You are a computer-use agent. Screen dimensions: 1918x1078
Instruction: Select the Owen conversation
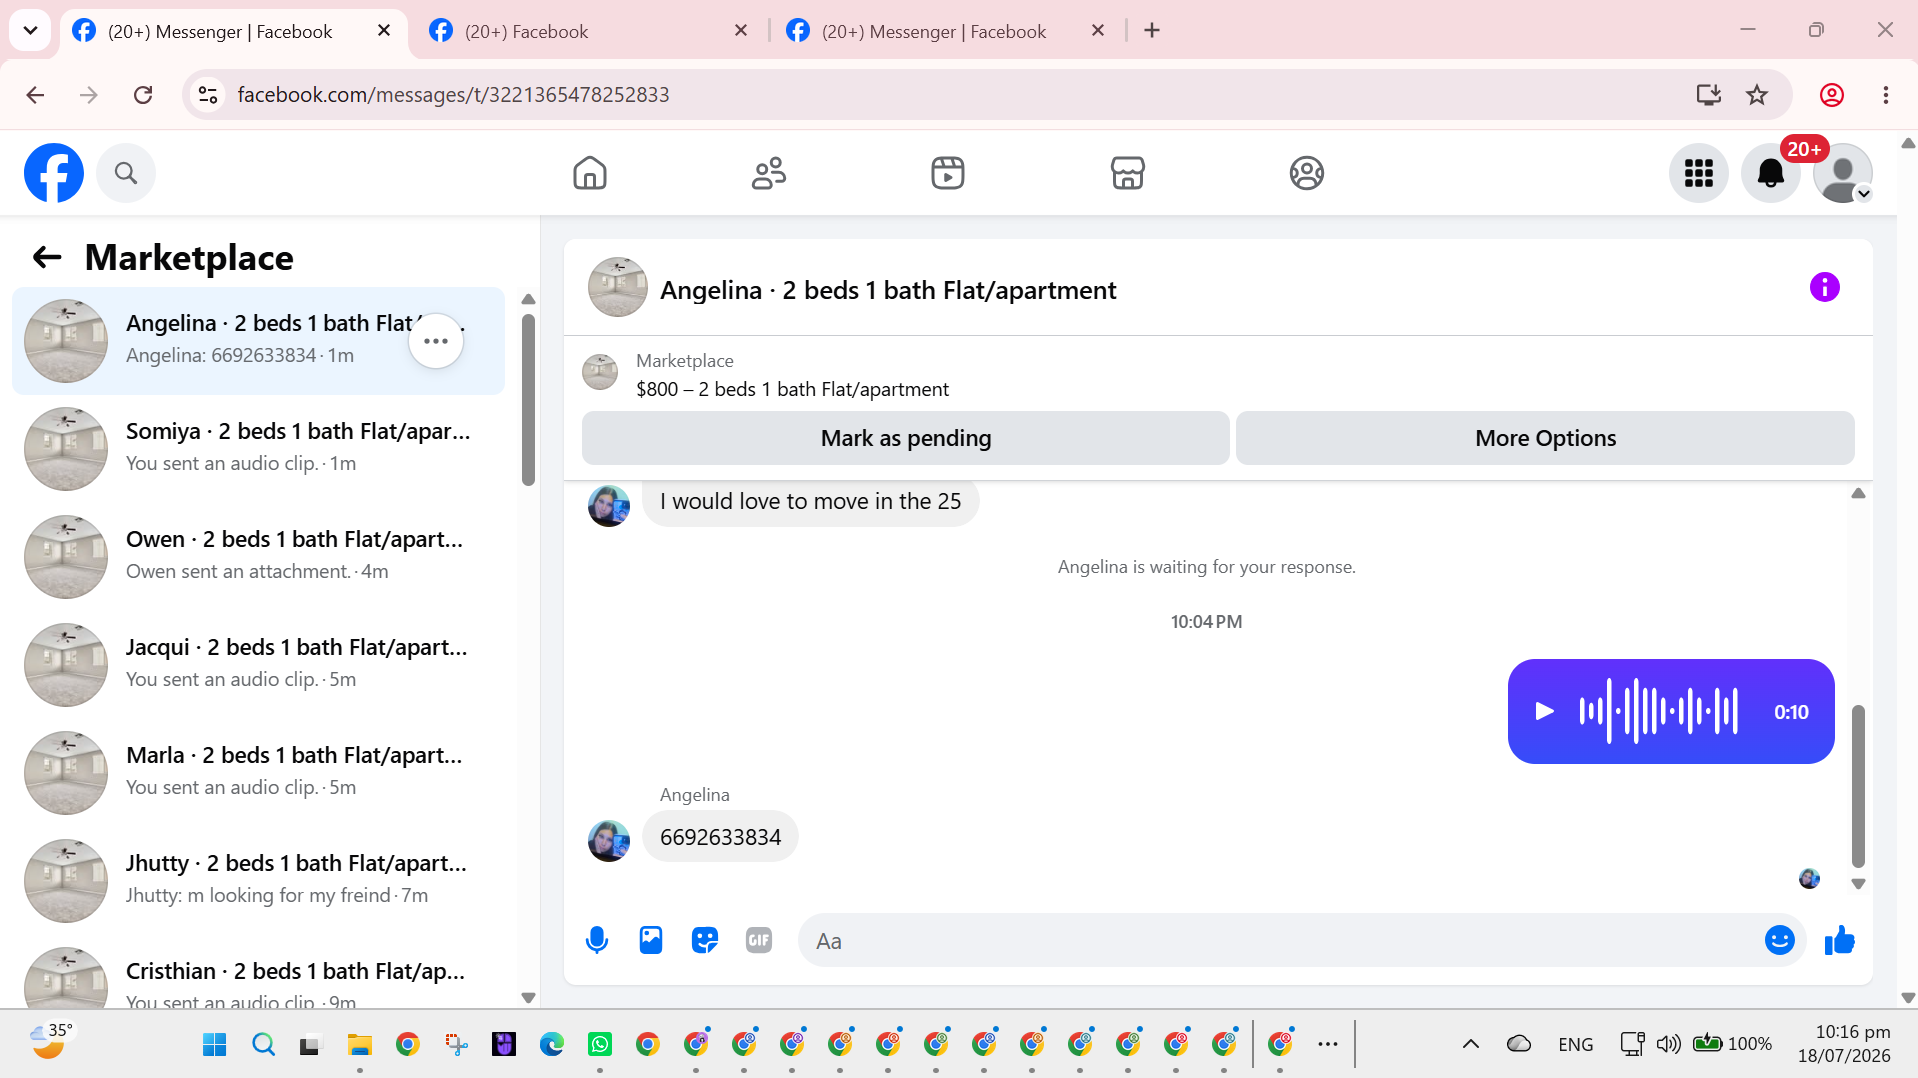pos(258,557)
